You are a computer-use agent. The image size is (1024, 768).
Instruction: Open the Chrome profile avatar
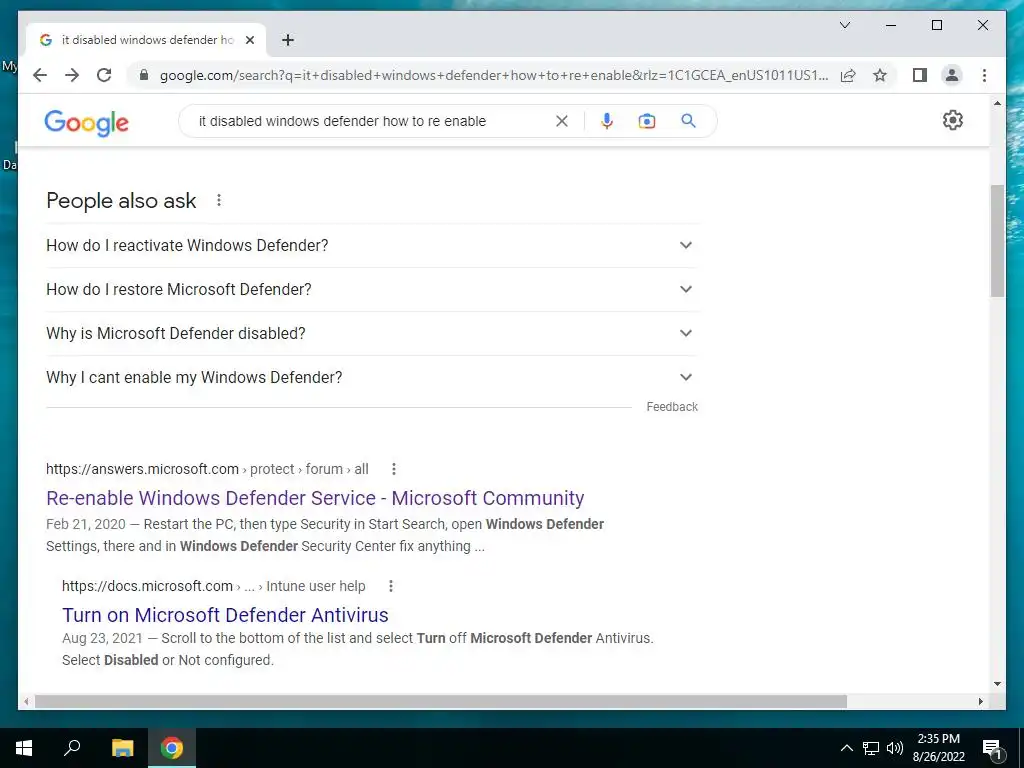tap(952, 75)
